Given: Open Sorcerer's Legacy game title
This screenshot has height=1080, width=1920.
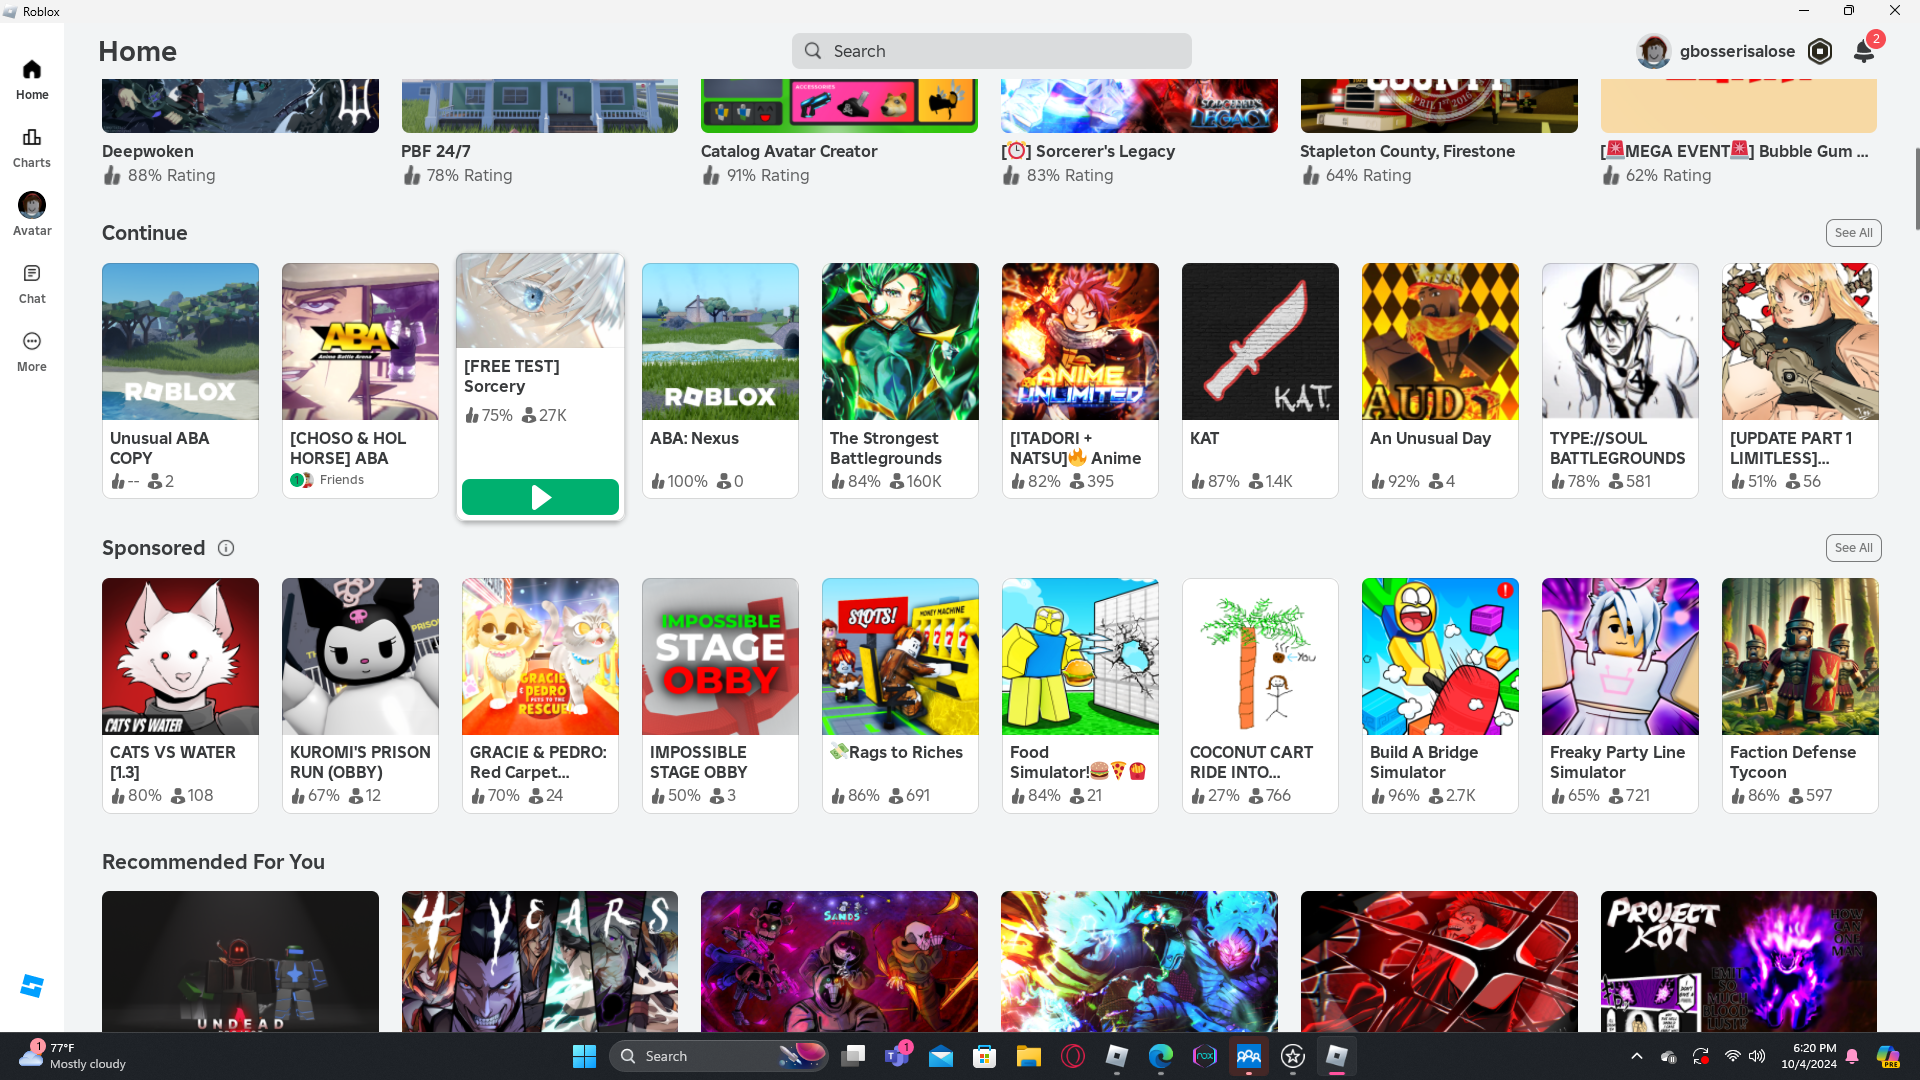Looking at the screenshot, I should (x=1088, y=151).
